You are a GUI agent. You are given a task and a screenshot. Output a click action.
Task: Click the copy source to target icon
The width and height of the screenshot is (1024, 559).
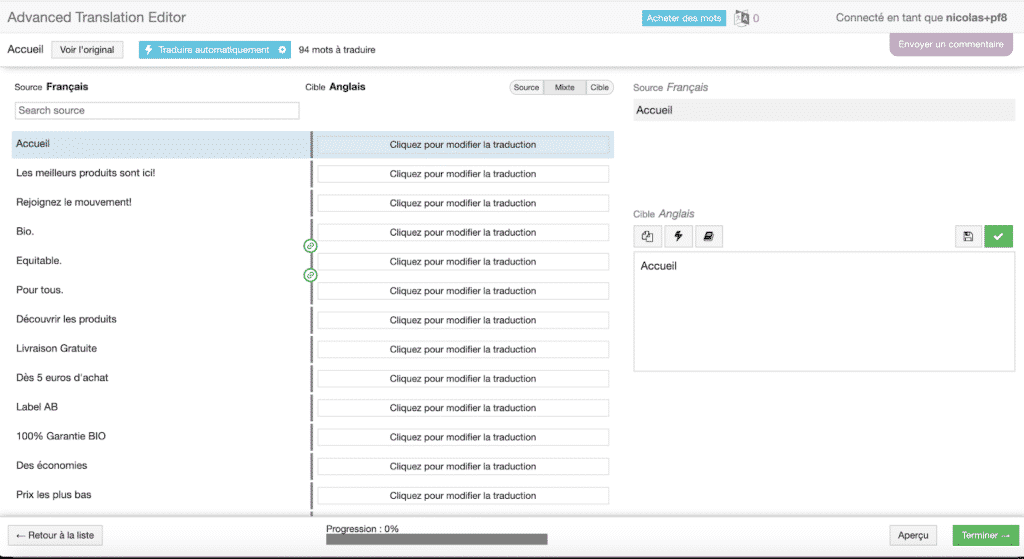coord(647,237)
